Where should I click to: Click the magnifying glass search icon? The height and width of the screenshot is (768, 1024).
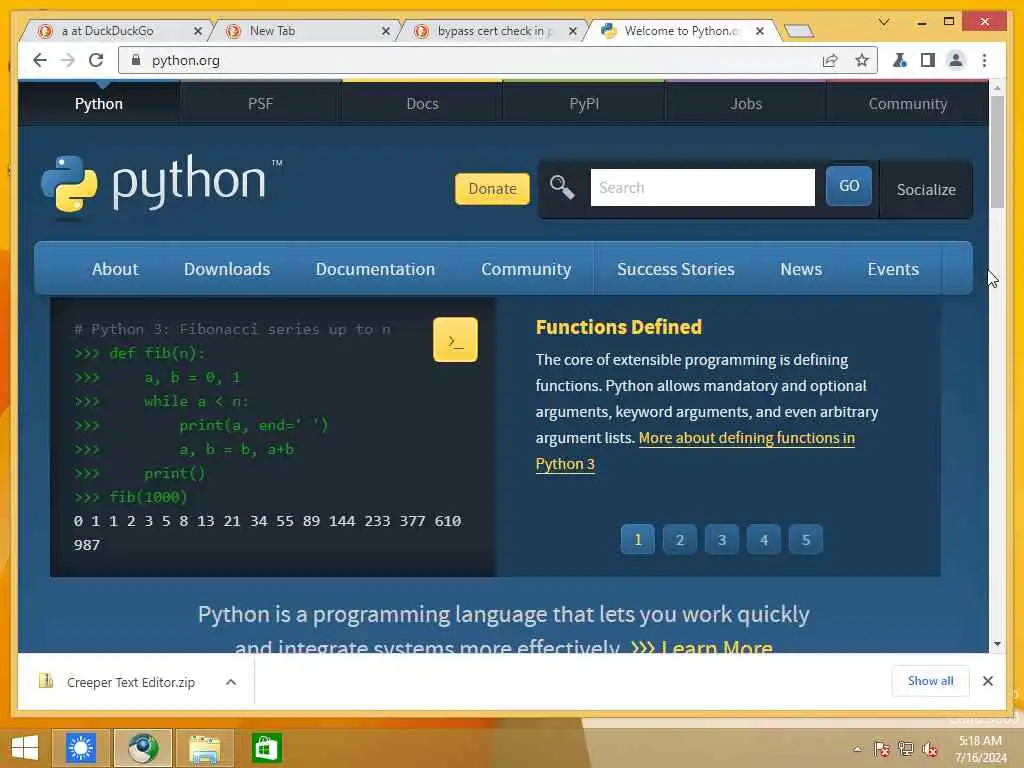[x=562, y=187]
